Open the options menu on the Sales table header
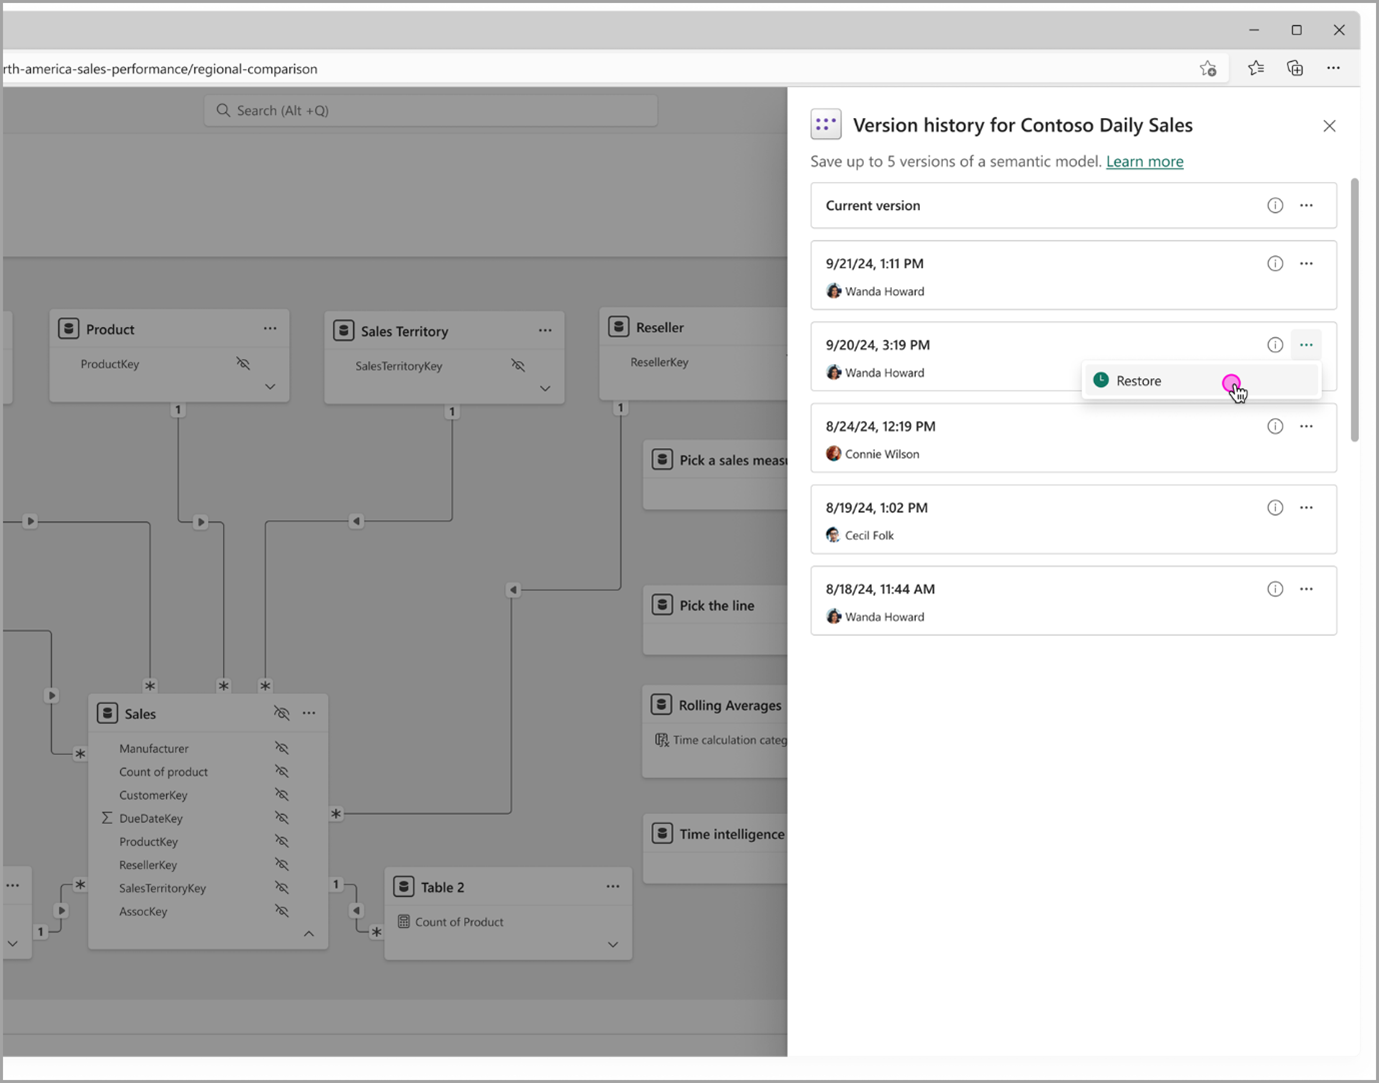Screen dimensions: 1379x1083 [x=309, y=713]
